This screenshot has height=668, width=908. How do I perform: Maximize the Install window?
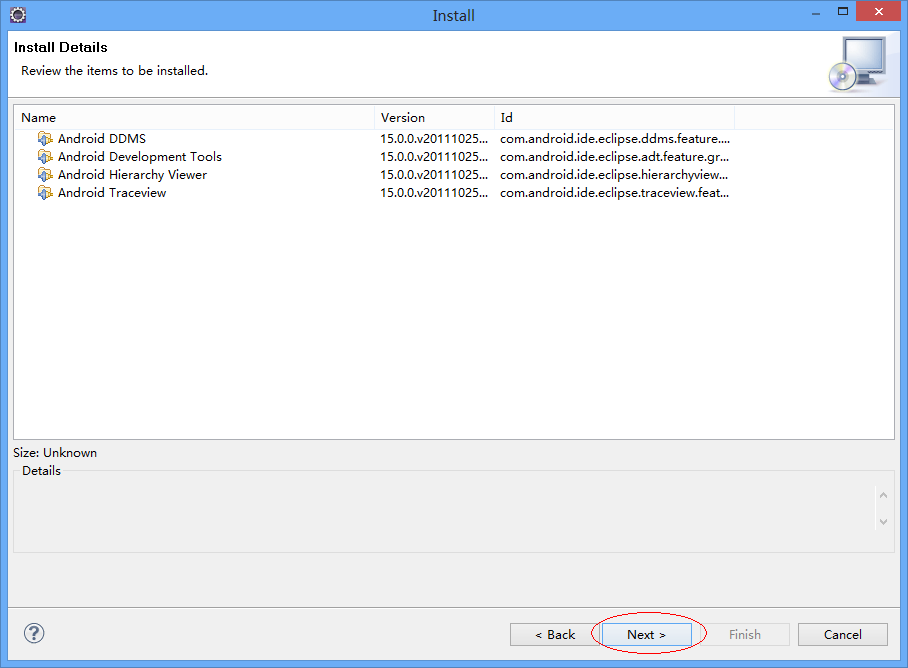(x=843, y=12)
